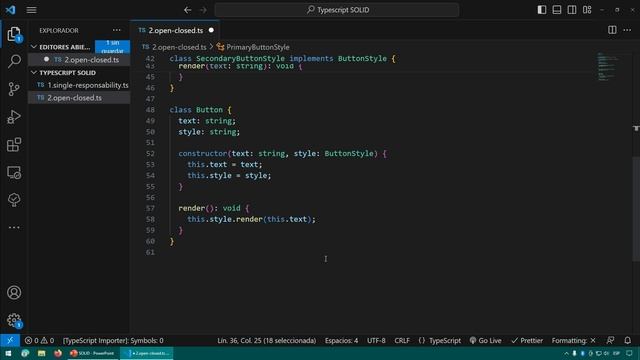Open the Search view in the activity bar

14,61
